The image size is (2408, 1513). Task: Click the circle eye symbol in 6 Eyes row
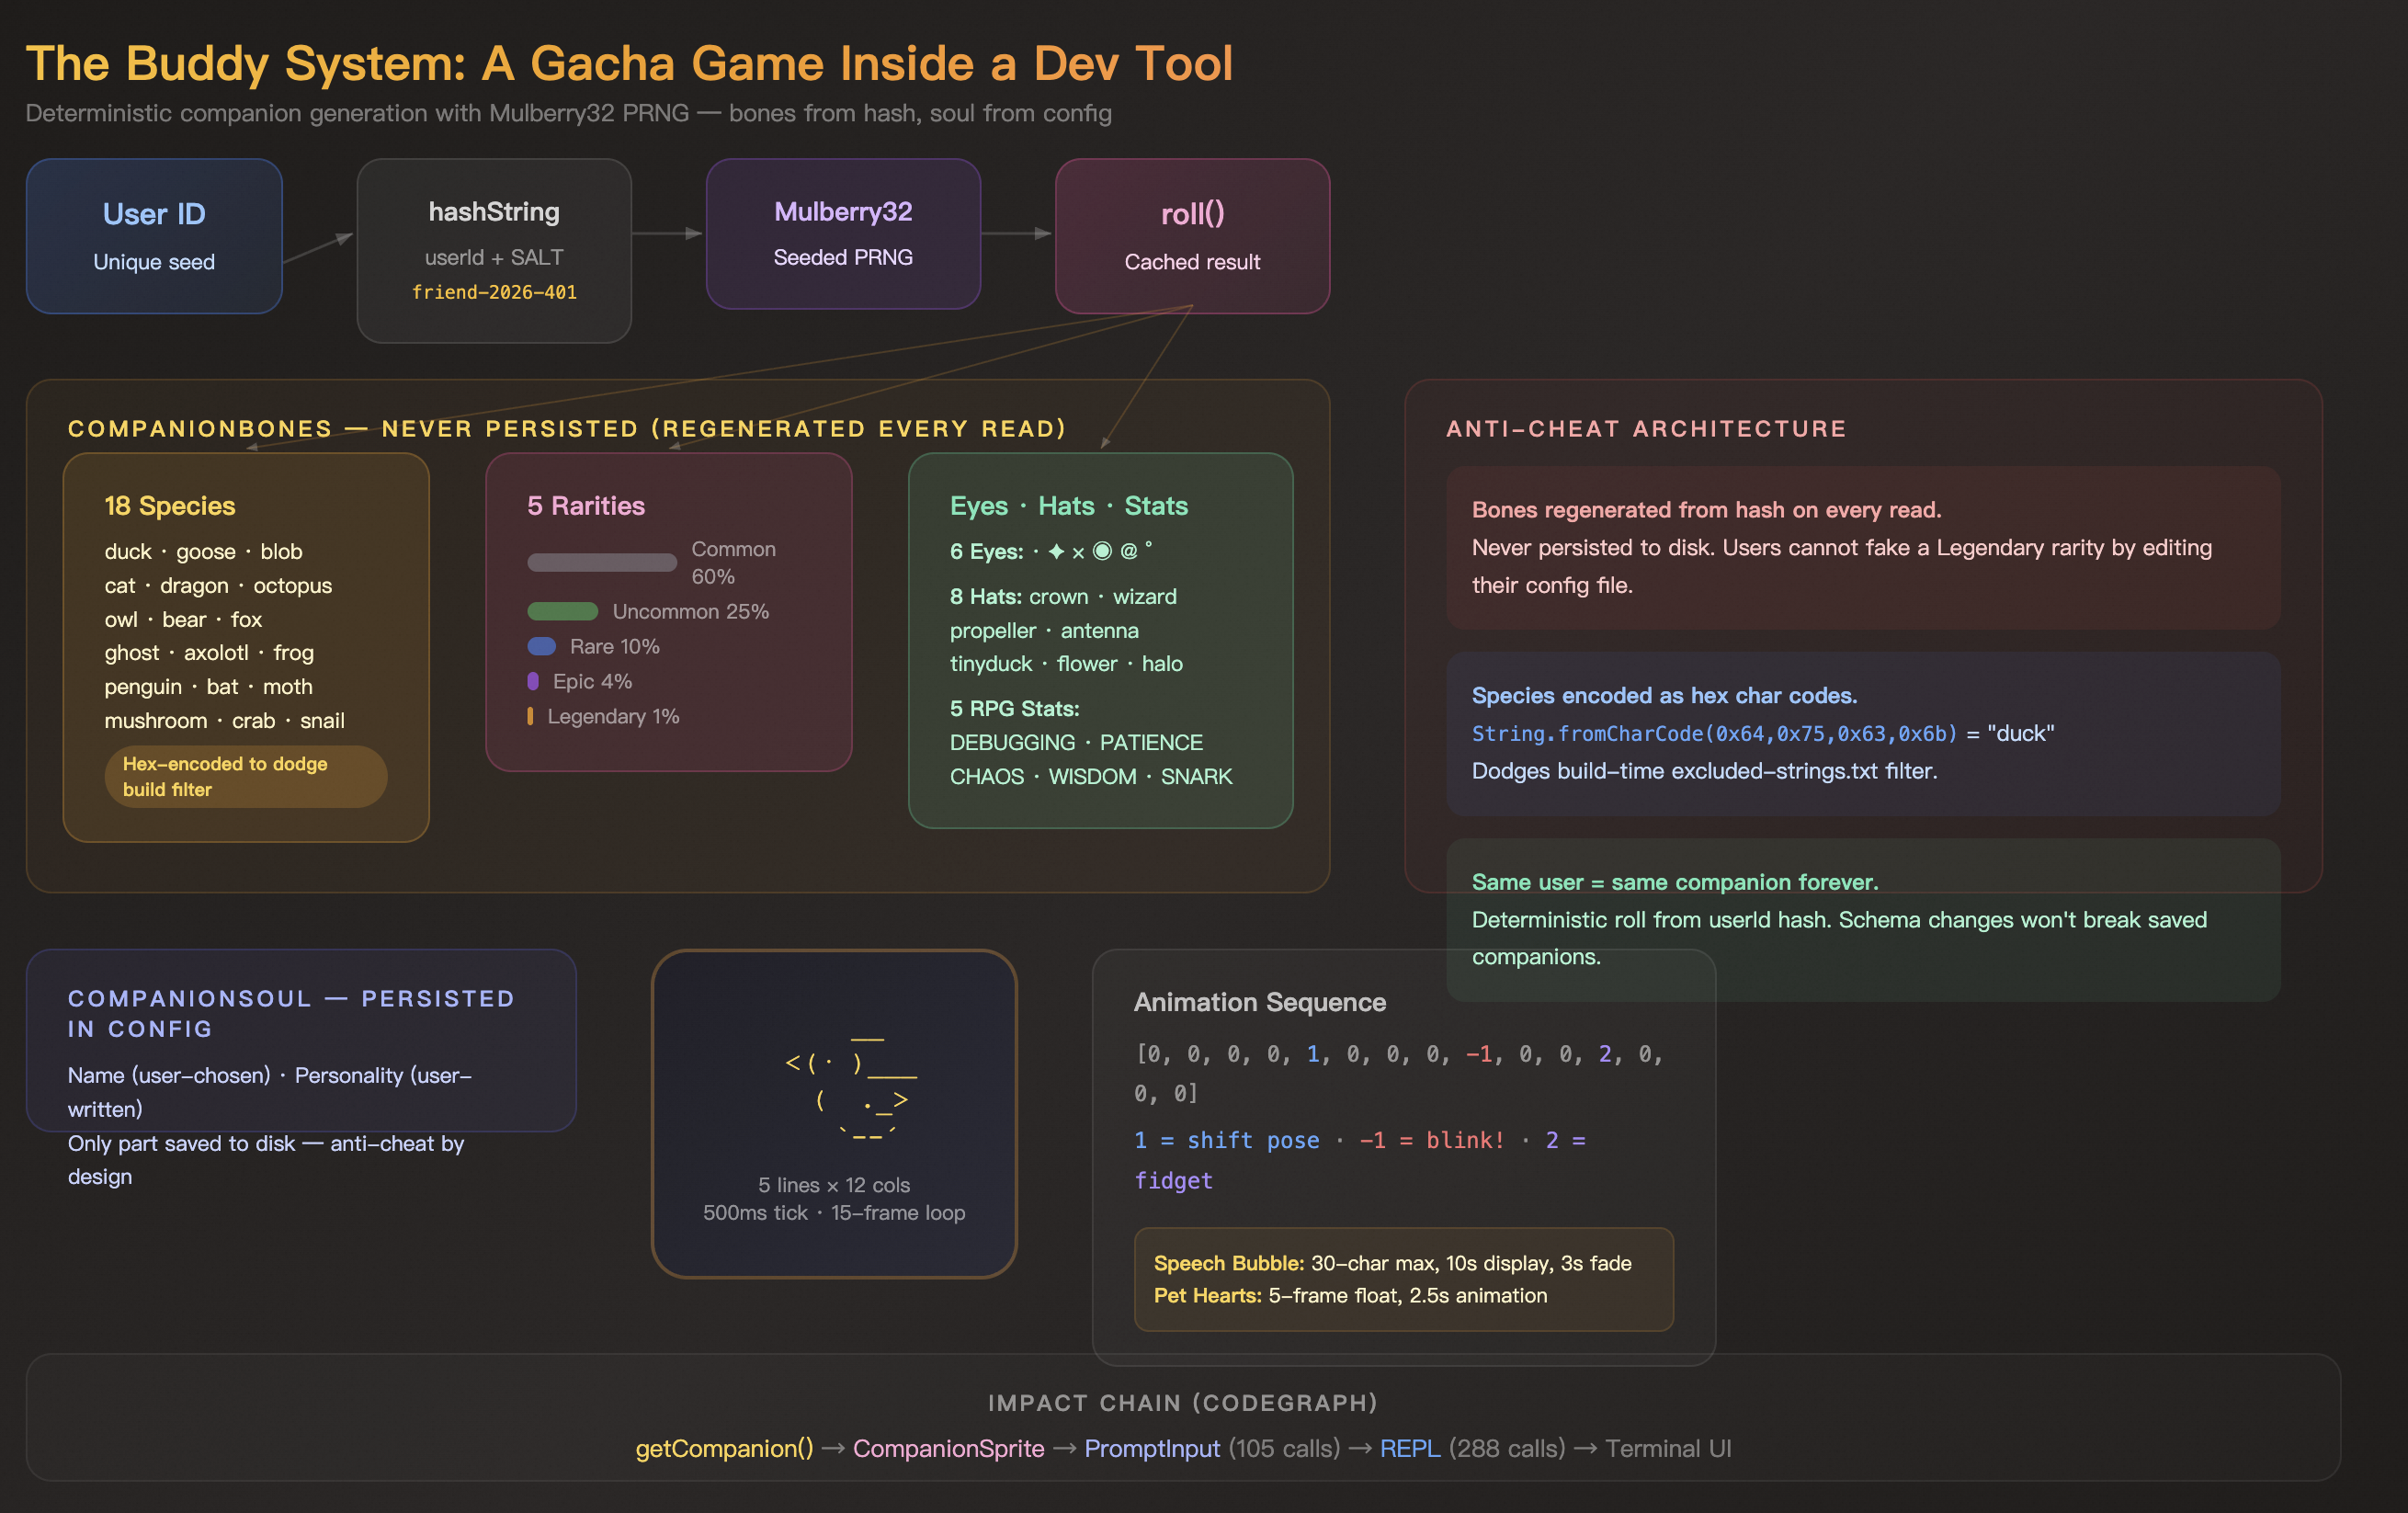pos(1102,551)
